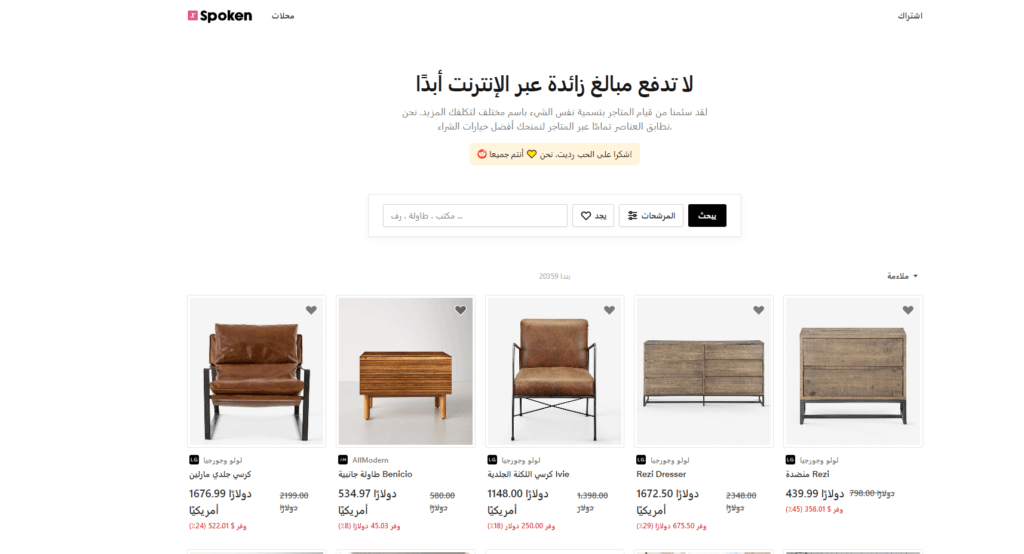Click the AllModern store icon
Screen dimensions: 1024x554
[x=343, y=460]
